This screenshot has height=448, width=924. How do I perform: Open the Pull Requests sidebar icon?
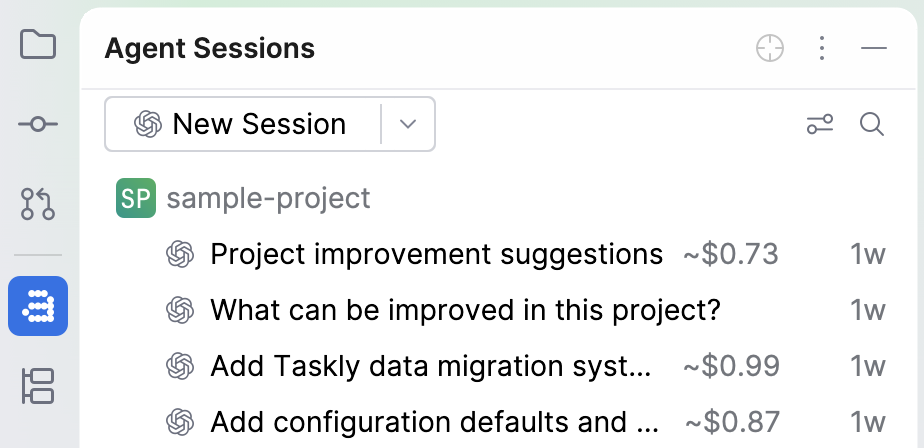(x=38, y=204)
